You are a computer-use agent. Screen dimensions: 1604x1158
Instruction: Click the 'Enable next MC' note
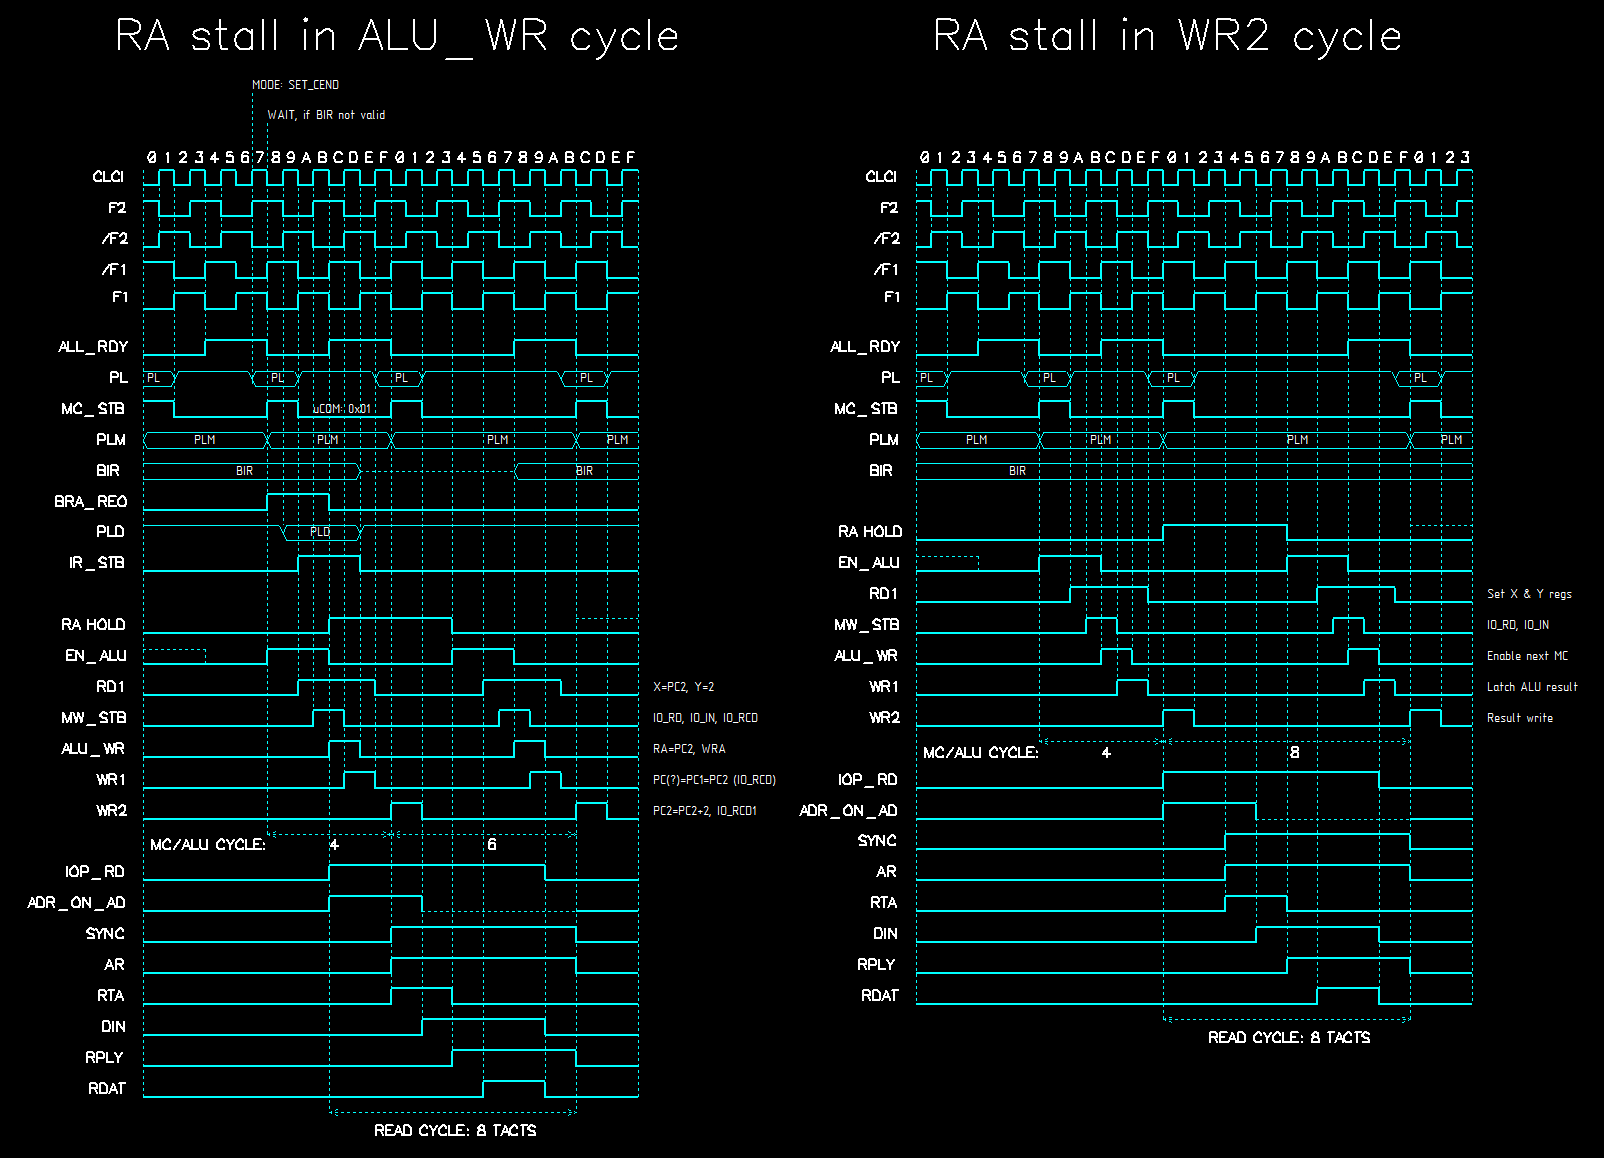pos(1527,656)
